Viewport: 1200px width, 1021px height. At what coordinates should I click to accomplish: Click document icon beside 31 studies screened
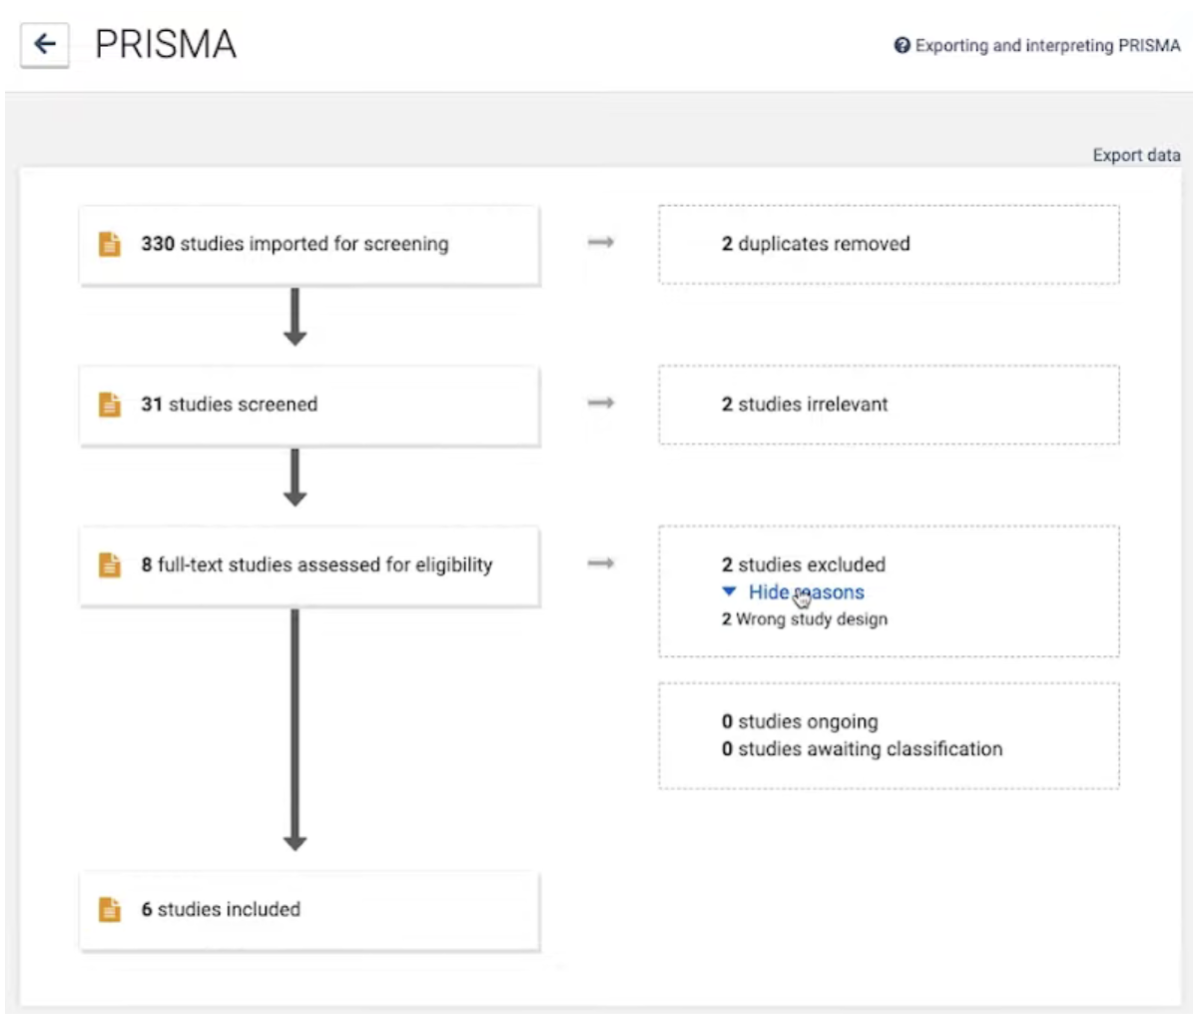point(110,405)
